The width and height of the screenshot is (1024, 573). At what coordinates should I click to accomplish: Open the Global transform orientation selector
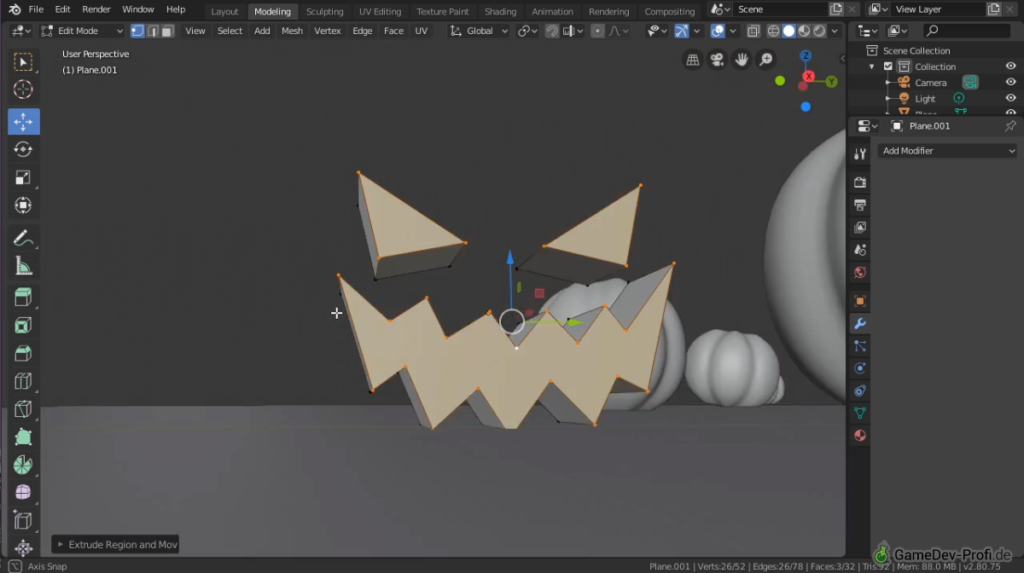(x=480, y=31)
